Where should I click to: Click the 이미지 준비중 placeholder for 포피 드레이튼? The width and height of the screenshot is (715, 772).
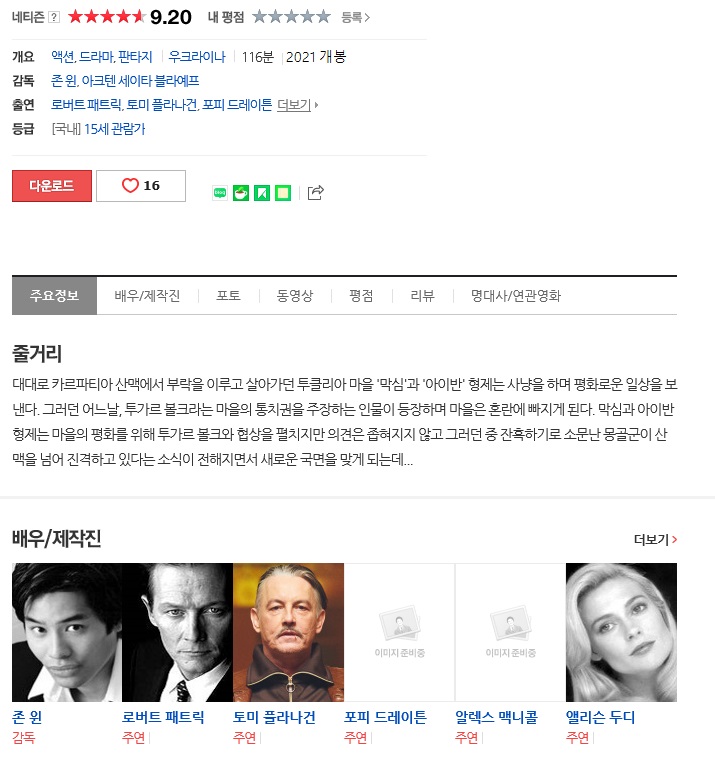(x=399, y=632)
